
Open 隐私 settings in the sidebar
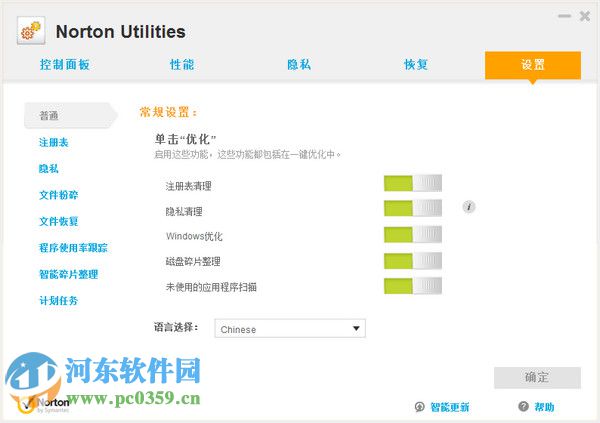pyautogui.click(x=49, y=168)
